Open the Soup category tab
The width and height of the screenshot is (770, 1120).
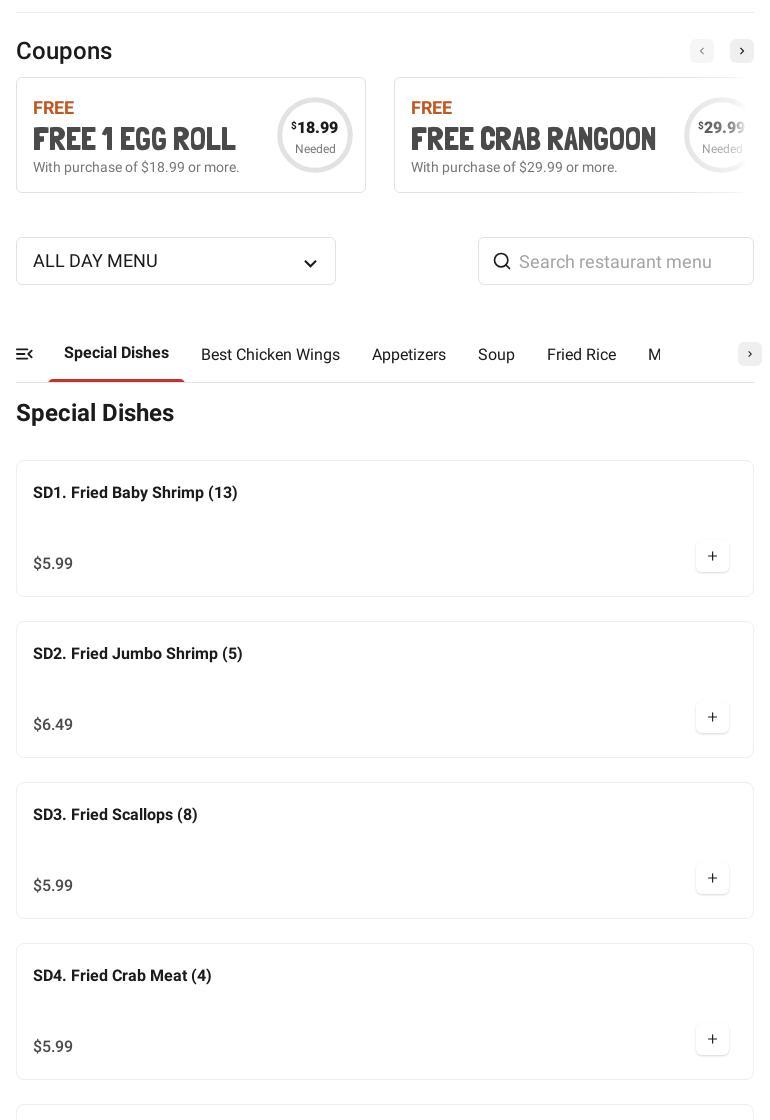496,355
